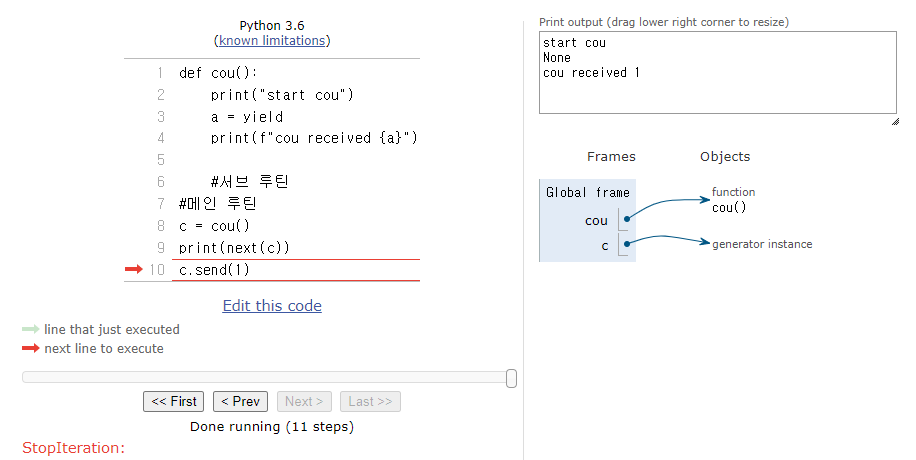Click the disabled Next > button
Screen dimensions: 916x460
click(x=304, y=402)
